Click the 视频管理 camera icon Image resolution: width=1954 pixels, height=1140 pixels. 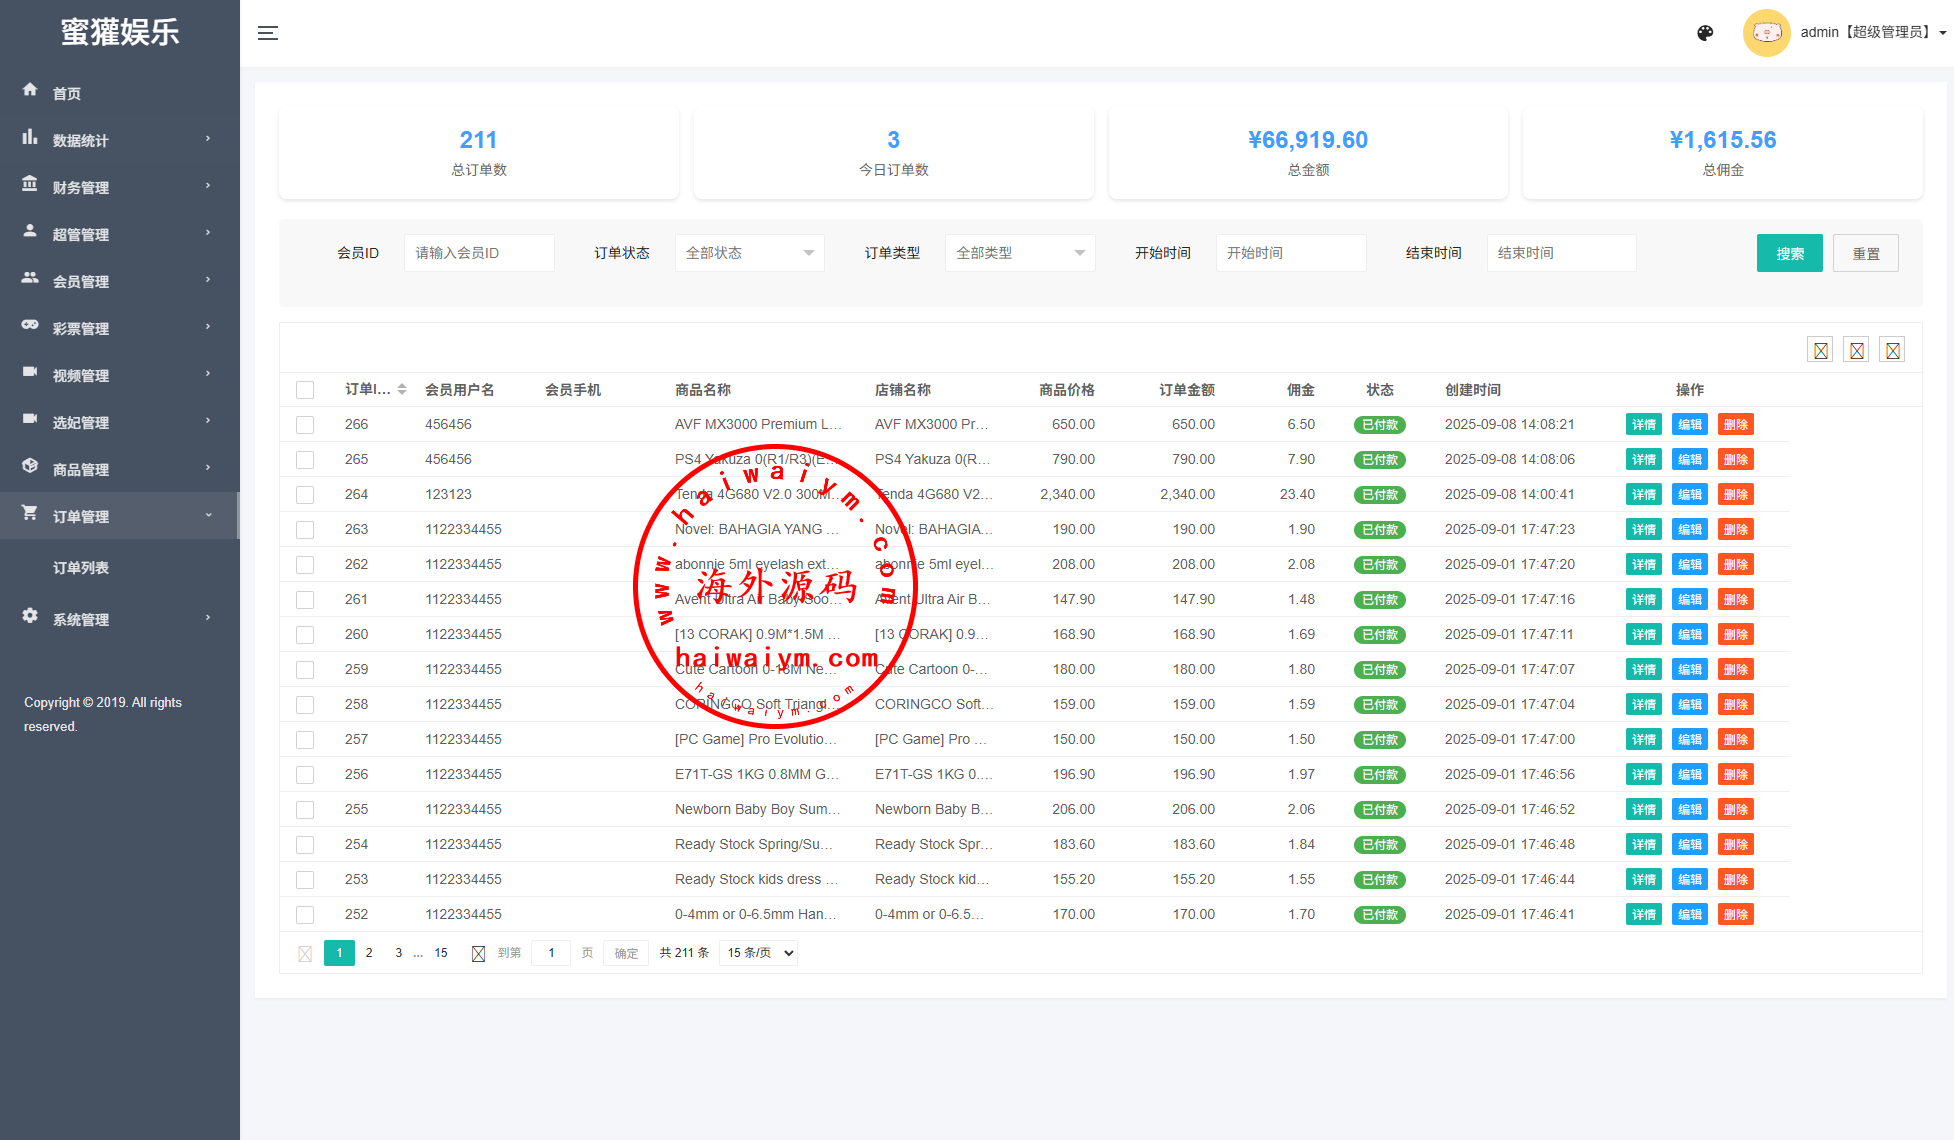[x=30, y=372]
